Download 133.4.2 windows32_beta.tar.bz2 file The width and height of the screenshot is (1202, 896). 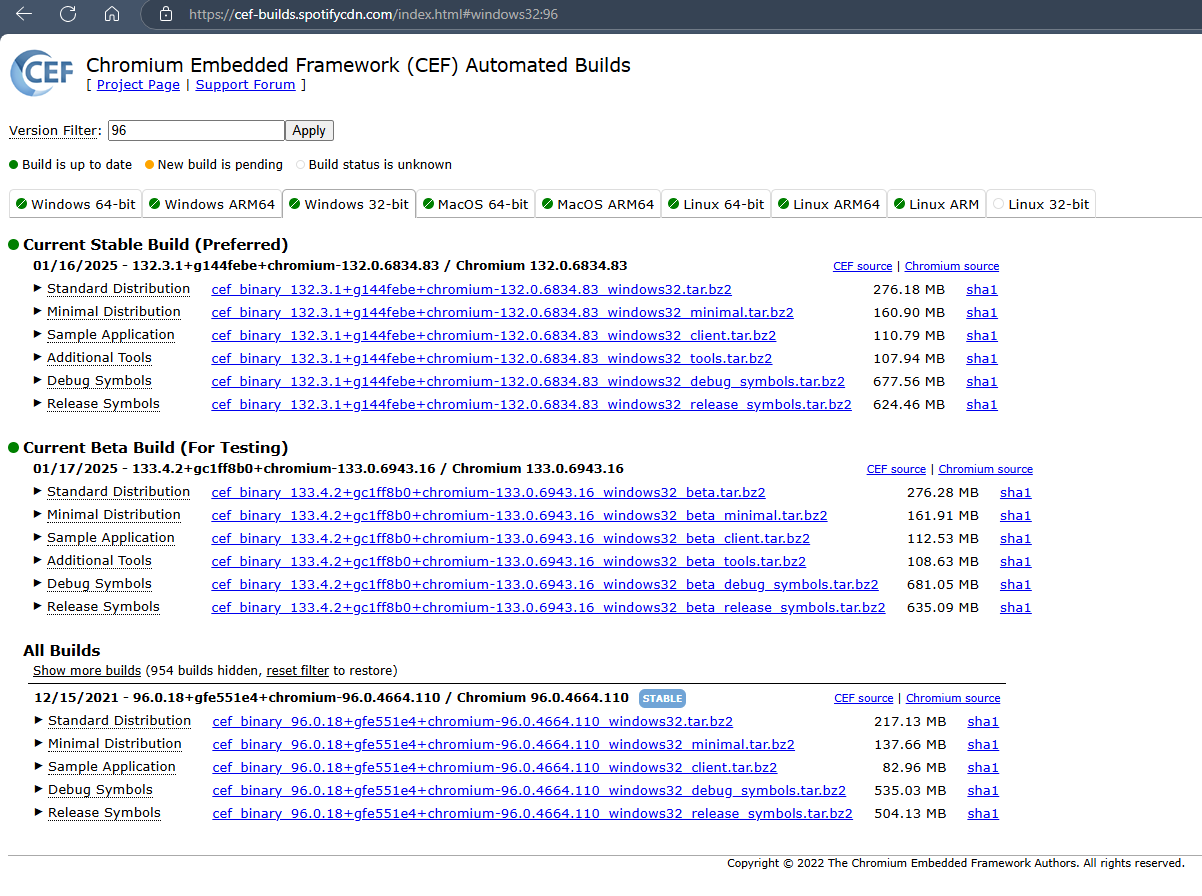(488, 493)
